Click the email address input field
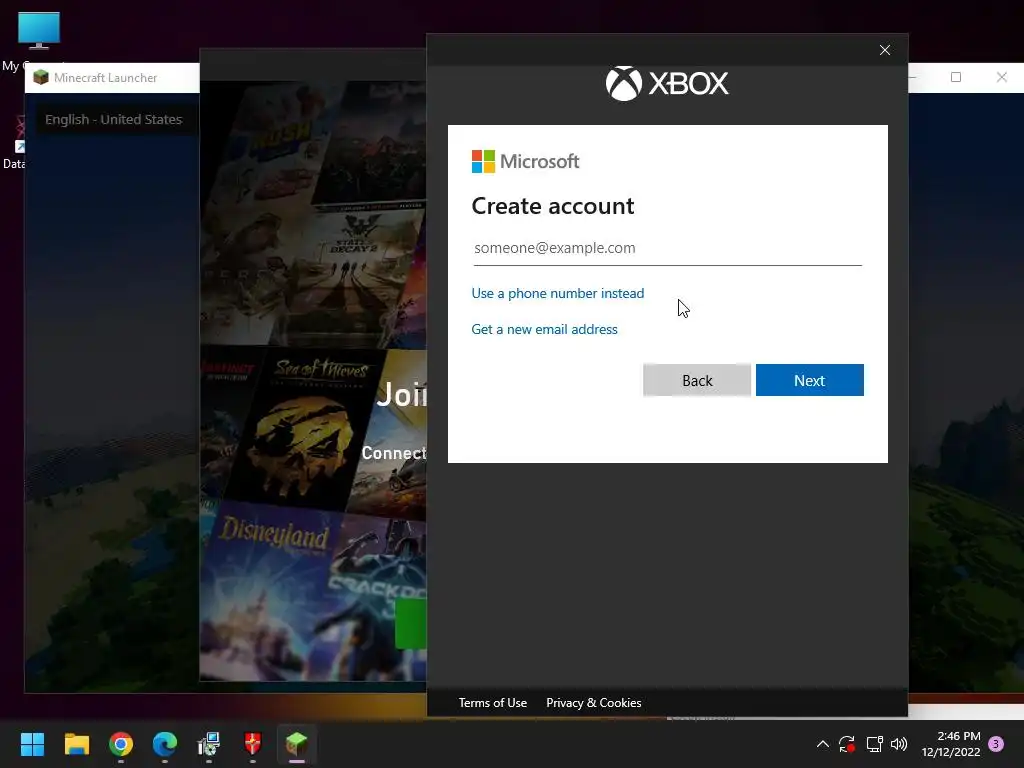 pyautogui.click(x=667, y=248)
